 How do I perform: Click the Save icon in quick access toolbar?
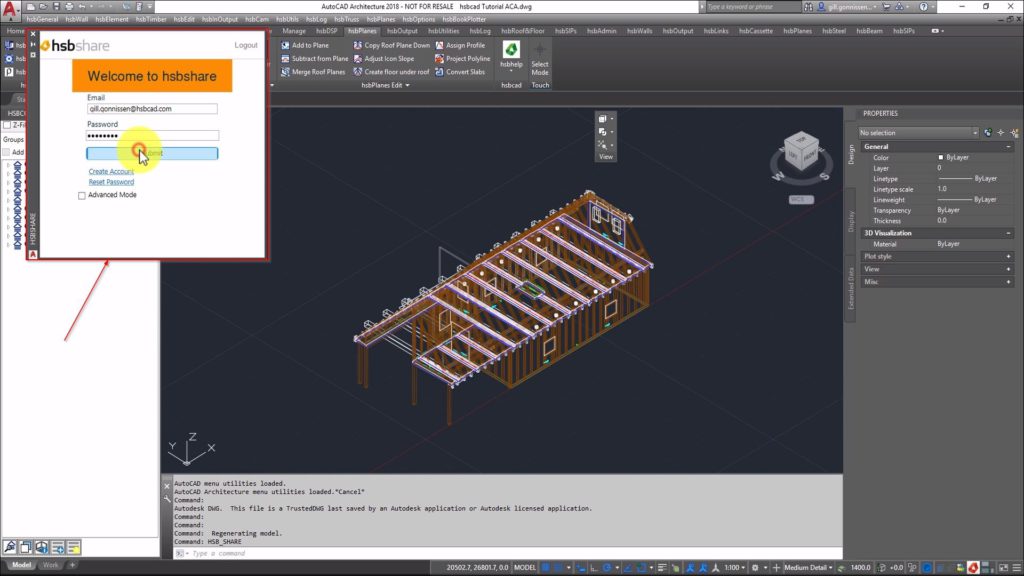(x=56, y=7)
